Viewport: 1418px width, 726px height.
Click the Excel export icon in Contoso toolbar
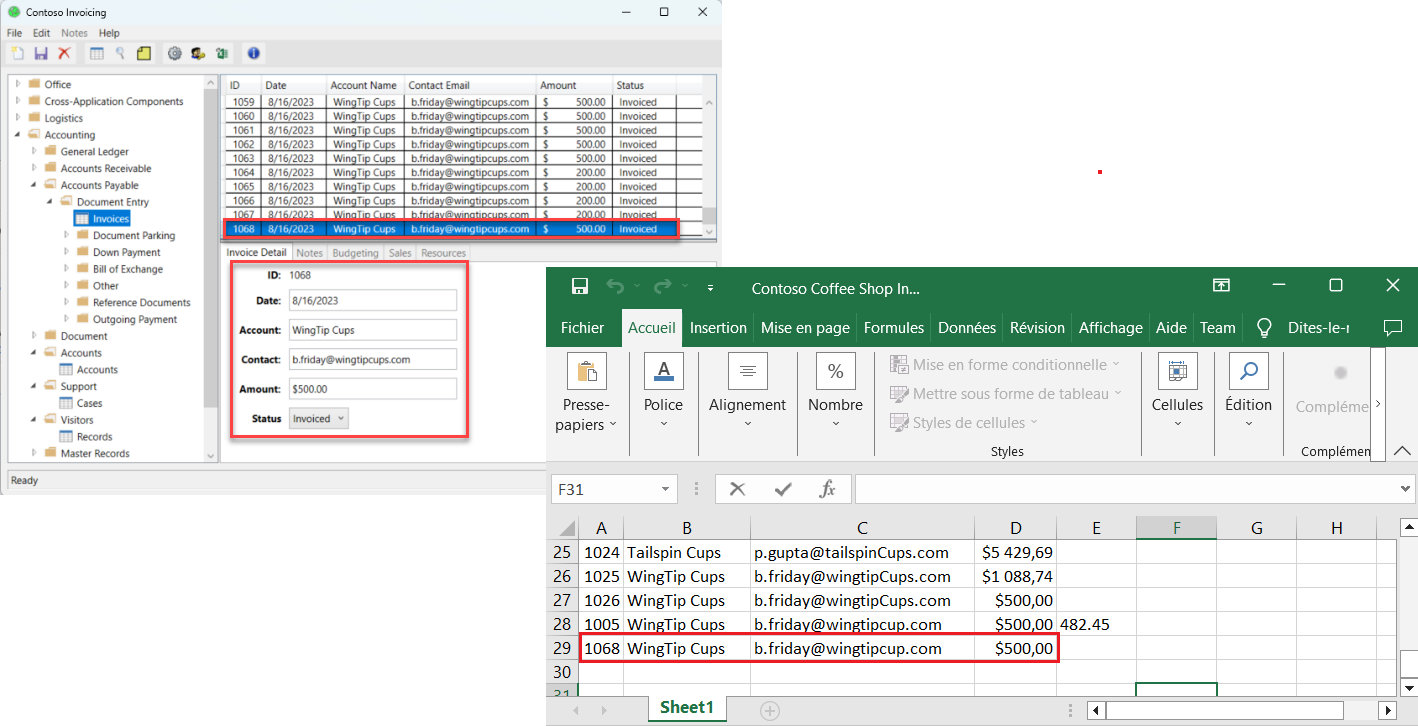[221, 53]
